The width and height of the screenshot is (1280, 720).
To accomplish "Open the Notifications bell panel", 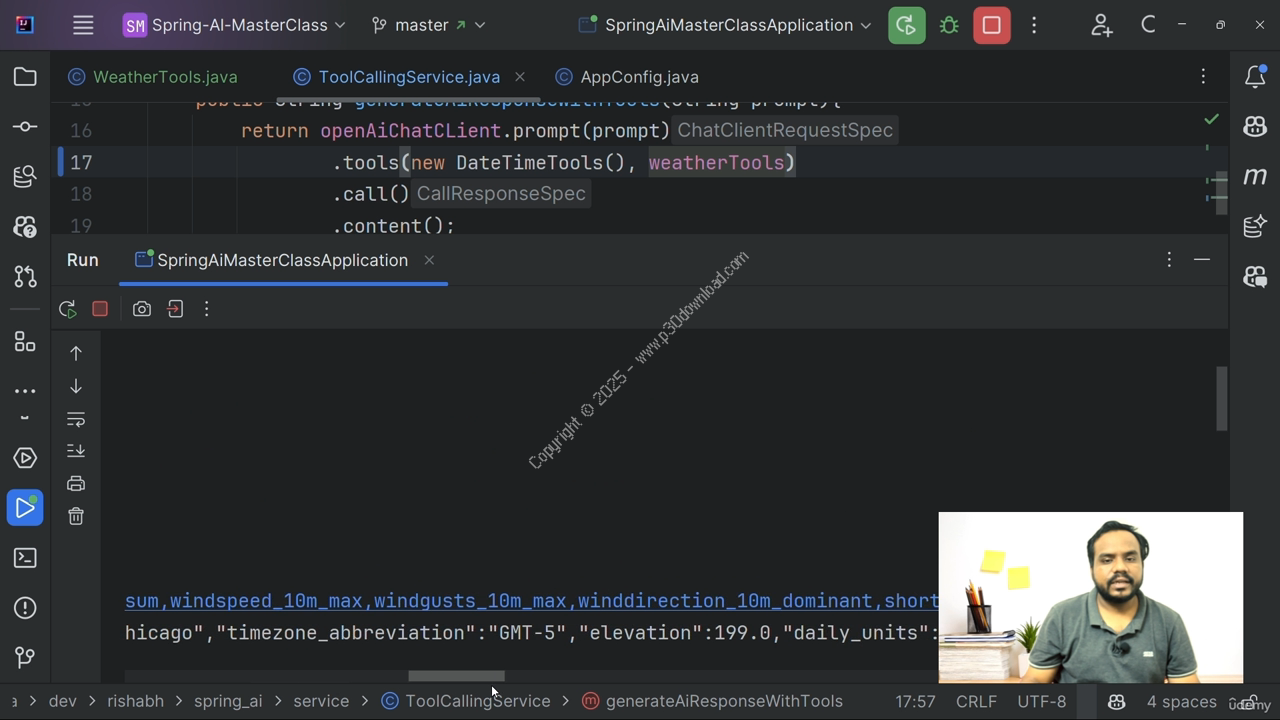I will 1255,77.
